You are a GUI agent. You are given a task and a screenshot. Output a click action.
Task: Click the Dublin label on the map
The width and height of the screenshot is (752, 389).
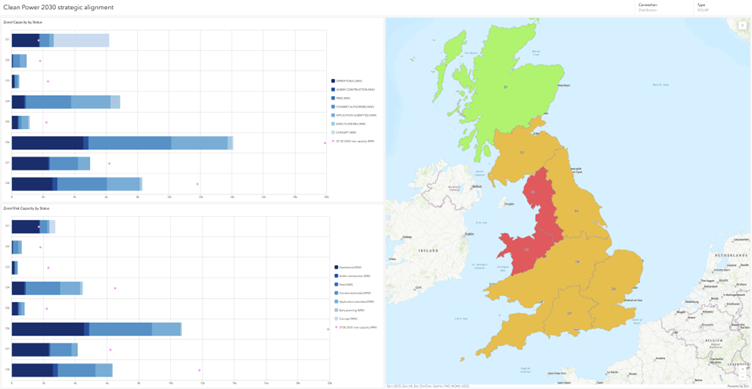pos(469,234)
